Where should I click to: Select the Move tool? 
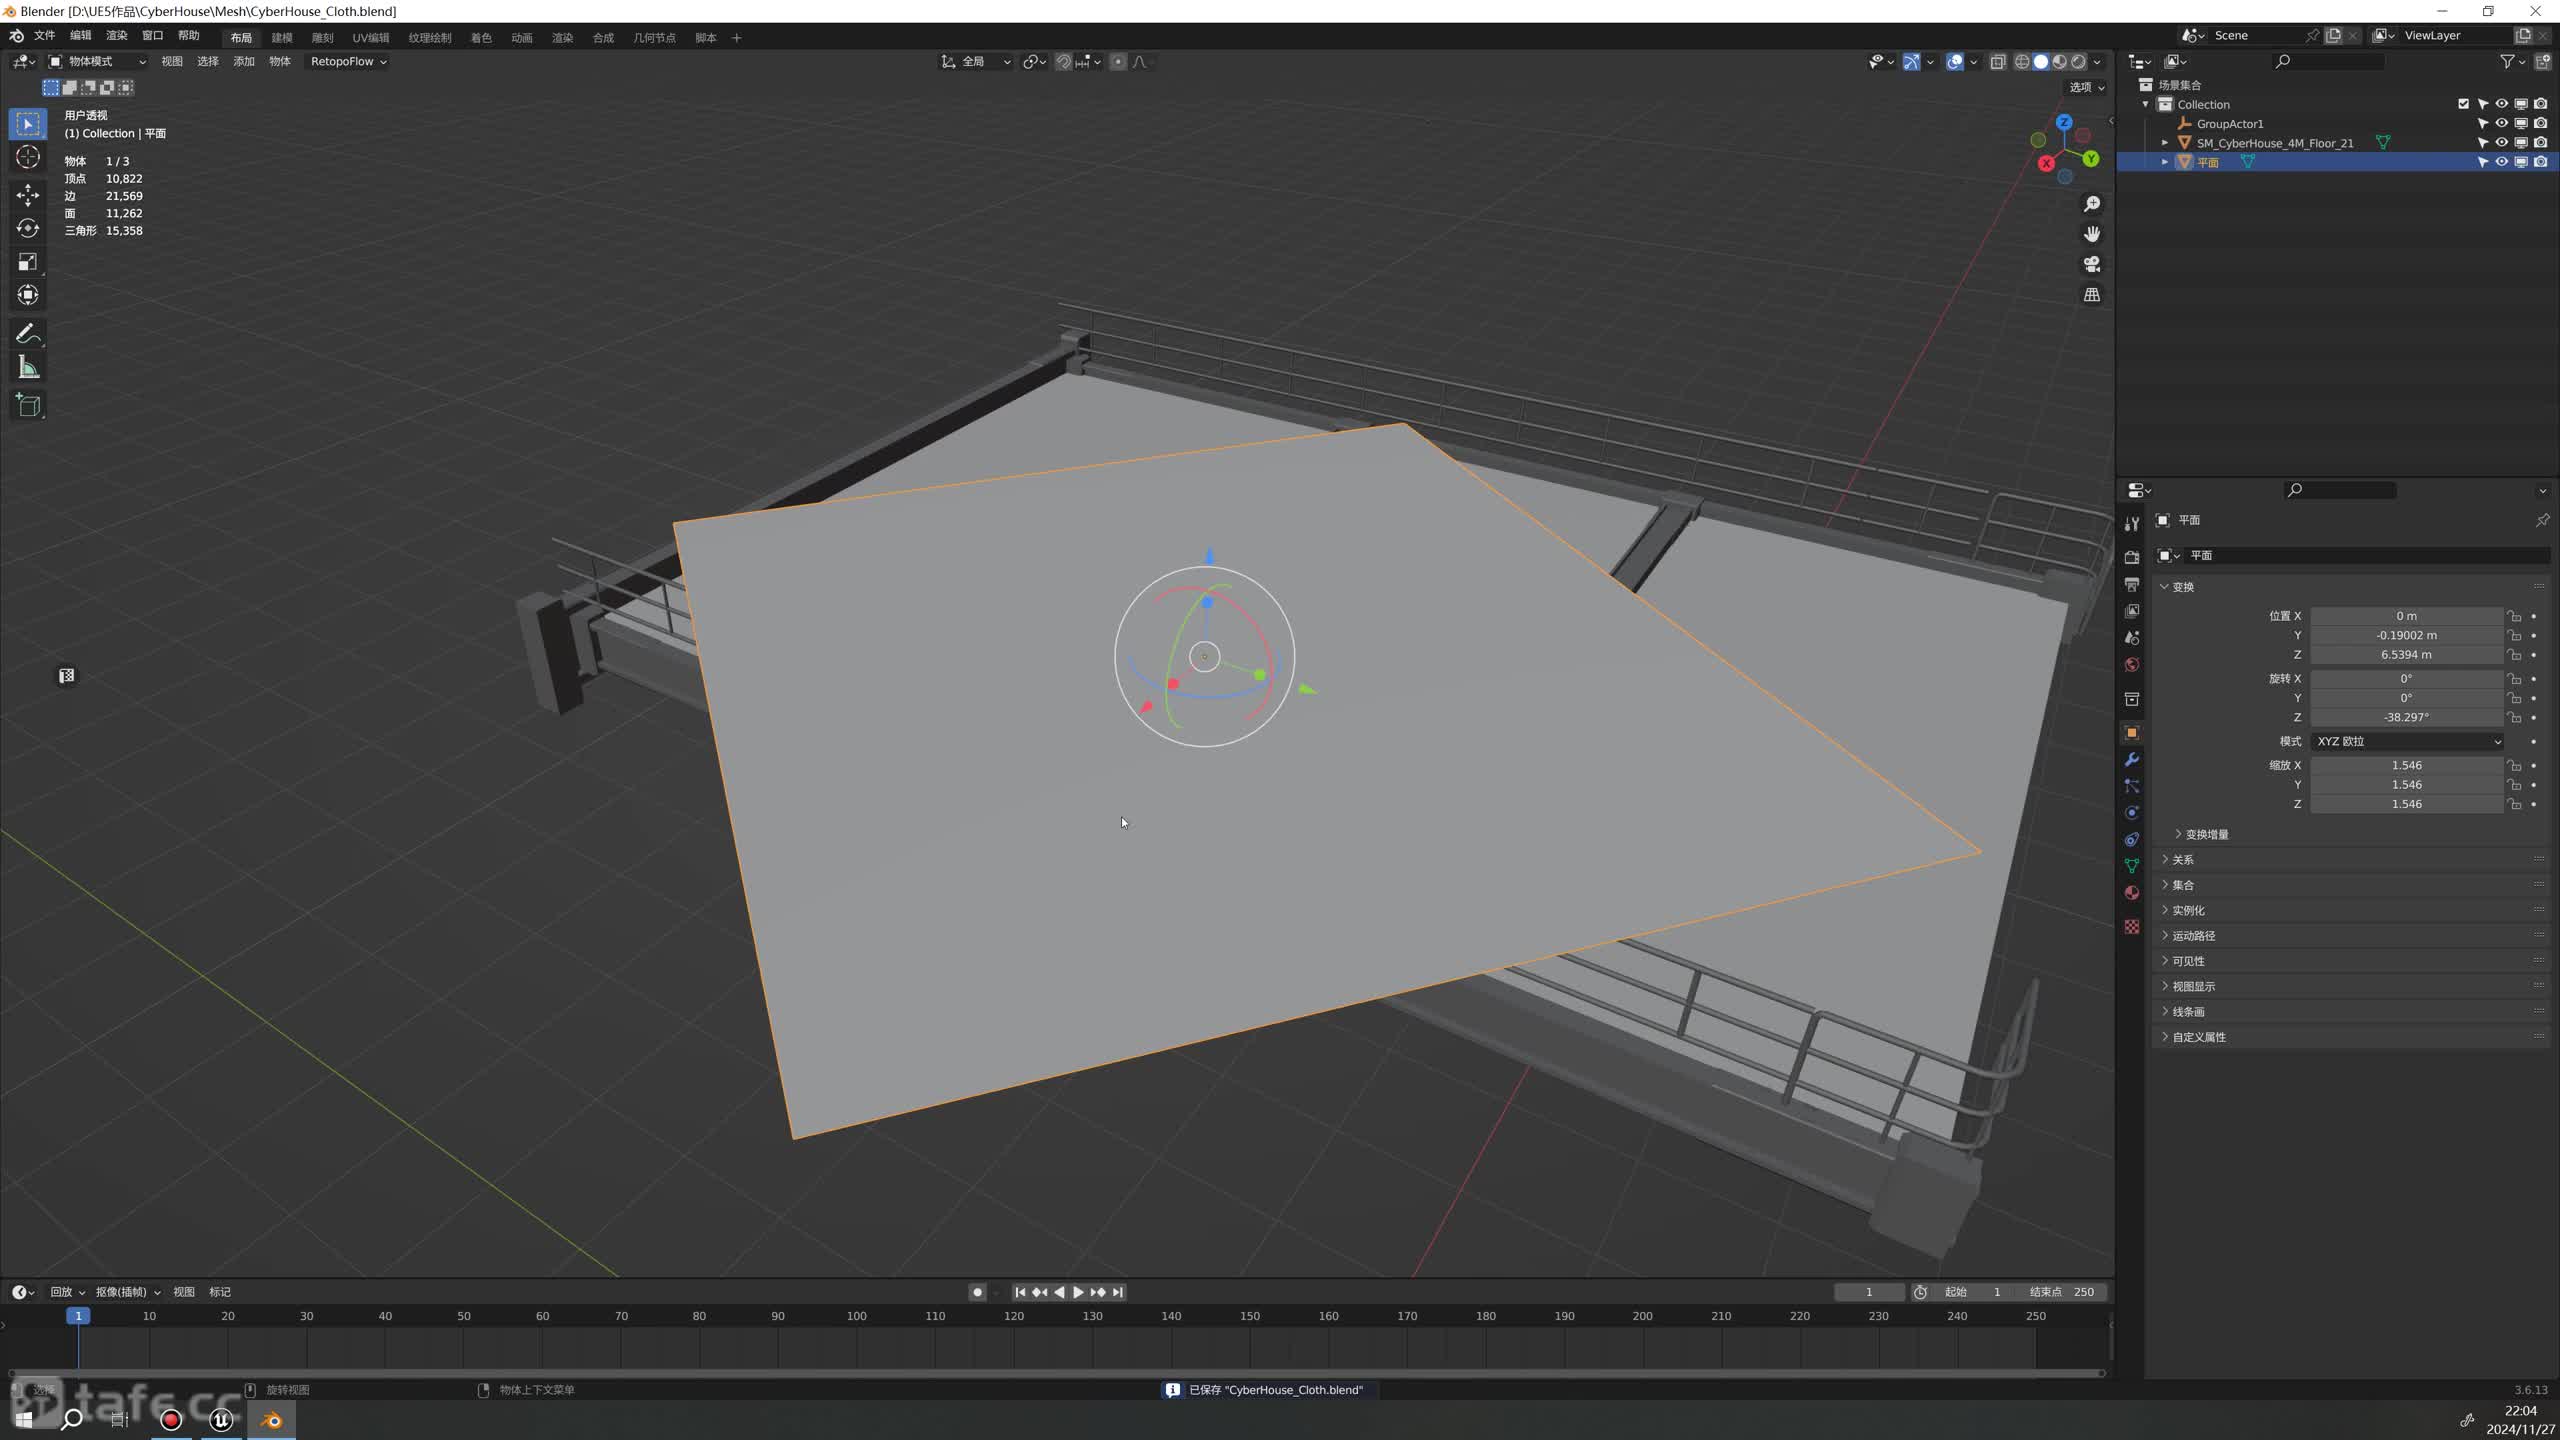tap(28, 194)
